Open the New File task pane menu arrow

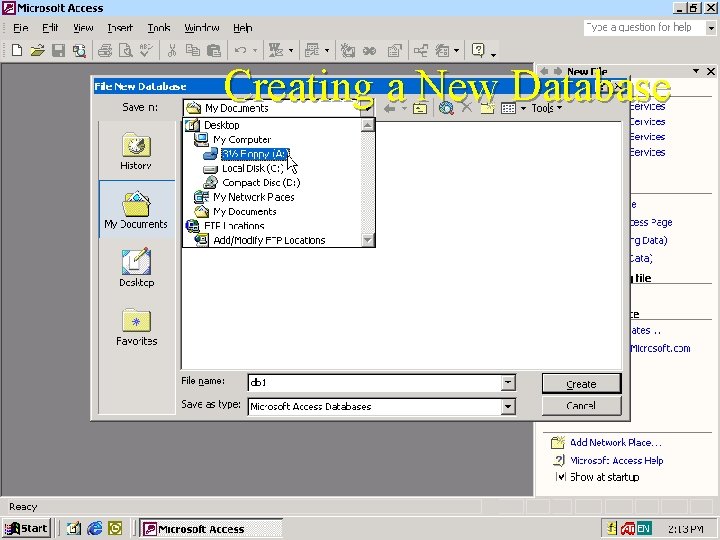696,71
